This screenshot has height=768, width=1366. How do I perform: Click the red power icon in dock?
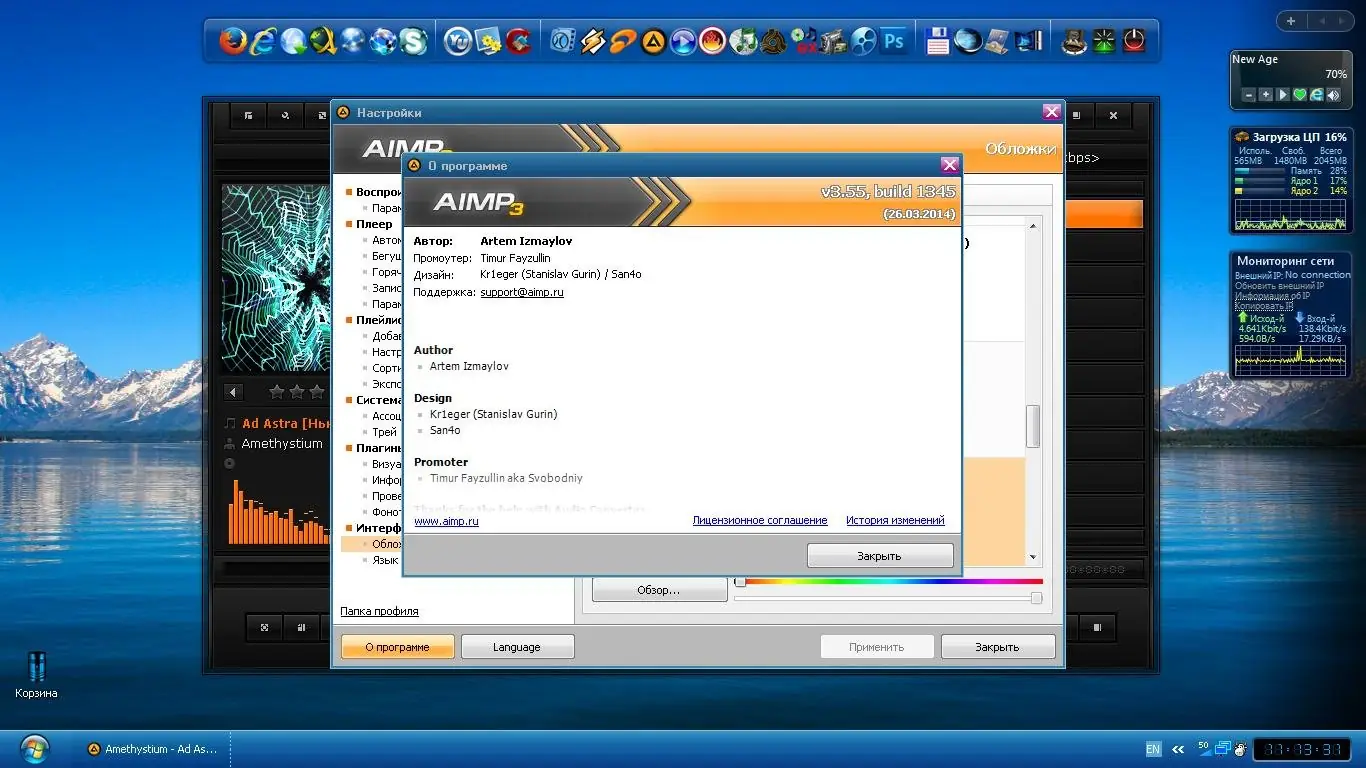click(x=1133, y=41)
